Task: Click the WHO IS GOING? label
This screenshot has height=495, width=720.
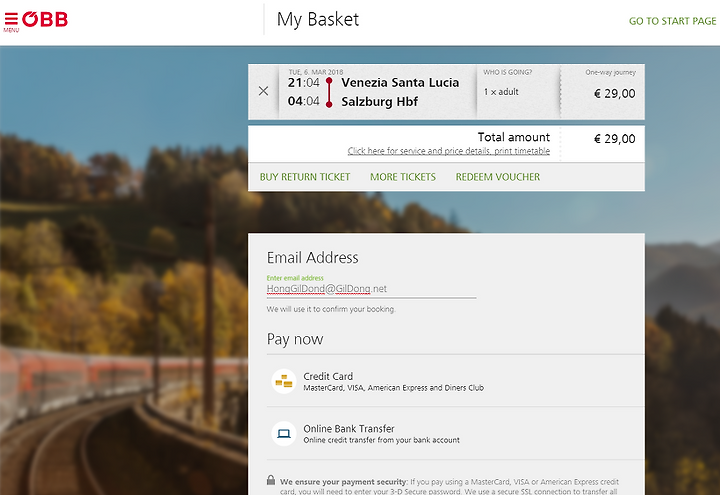Action: click(507, 72)
